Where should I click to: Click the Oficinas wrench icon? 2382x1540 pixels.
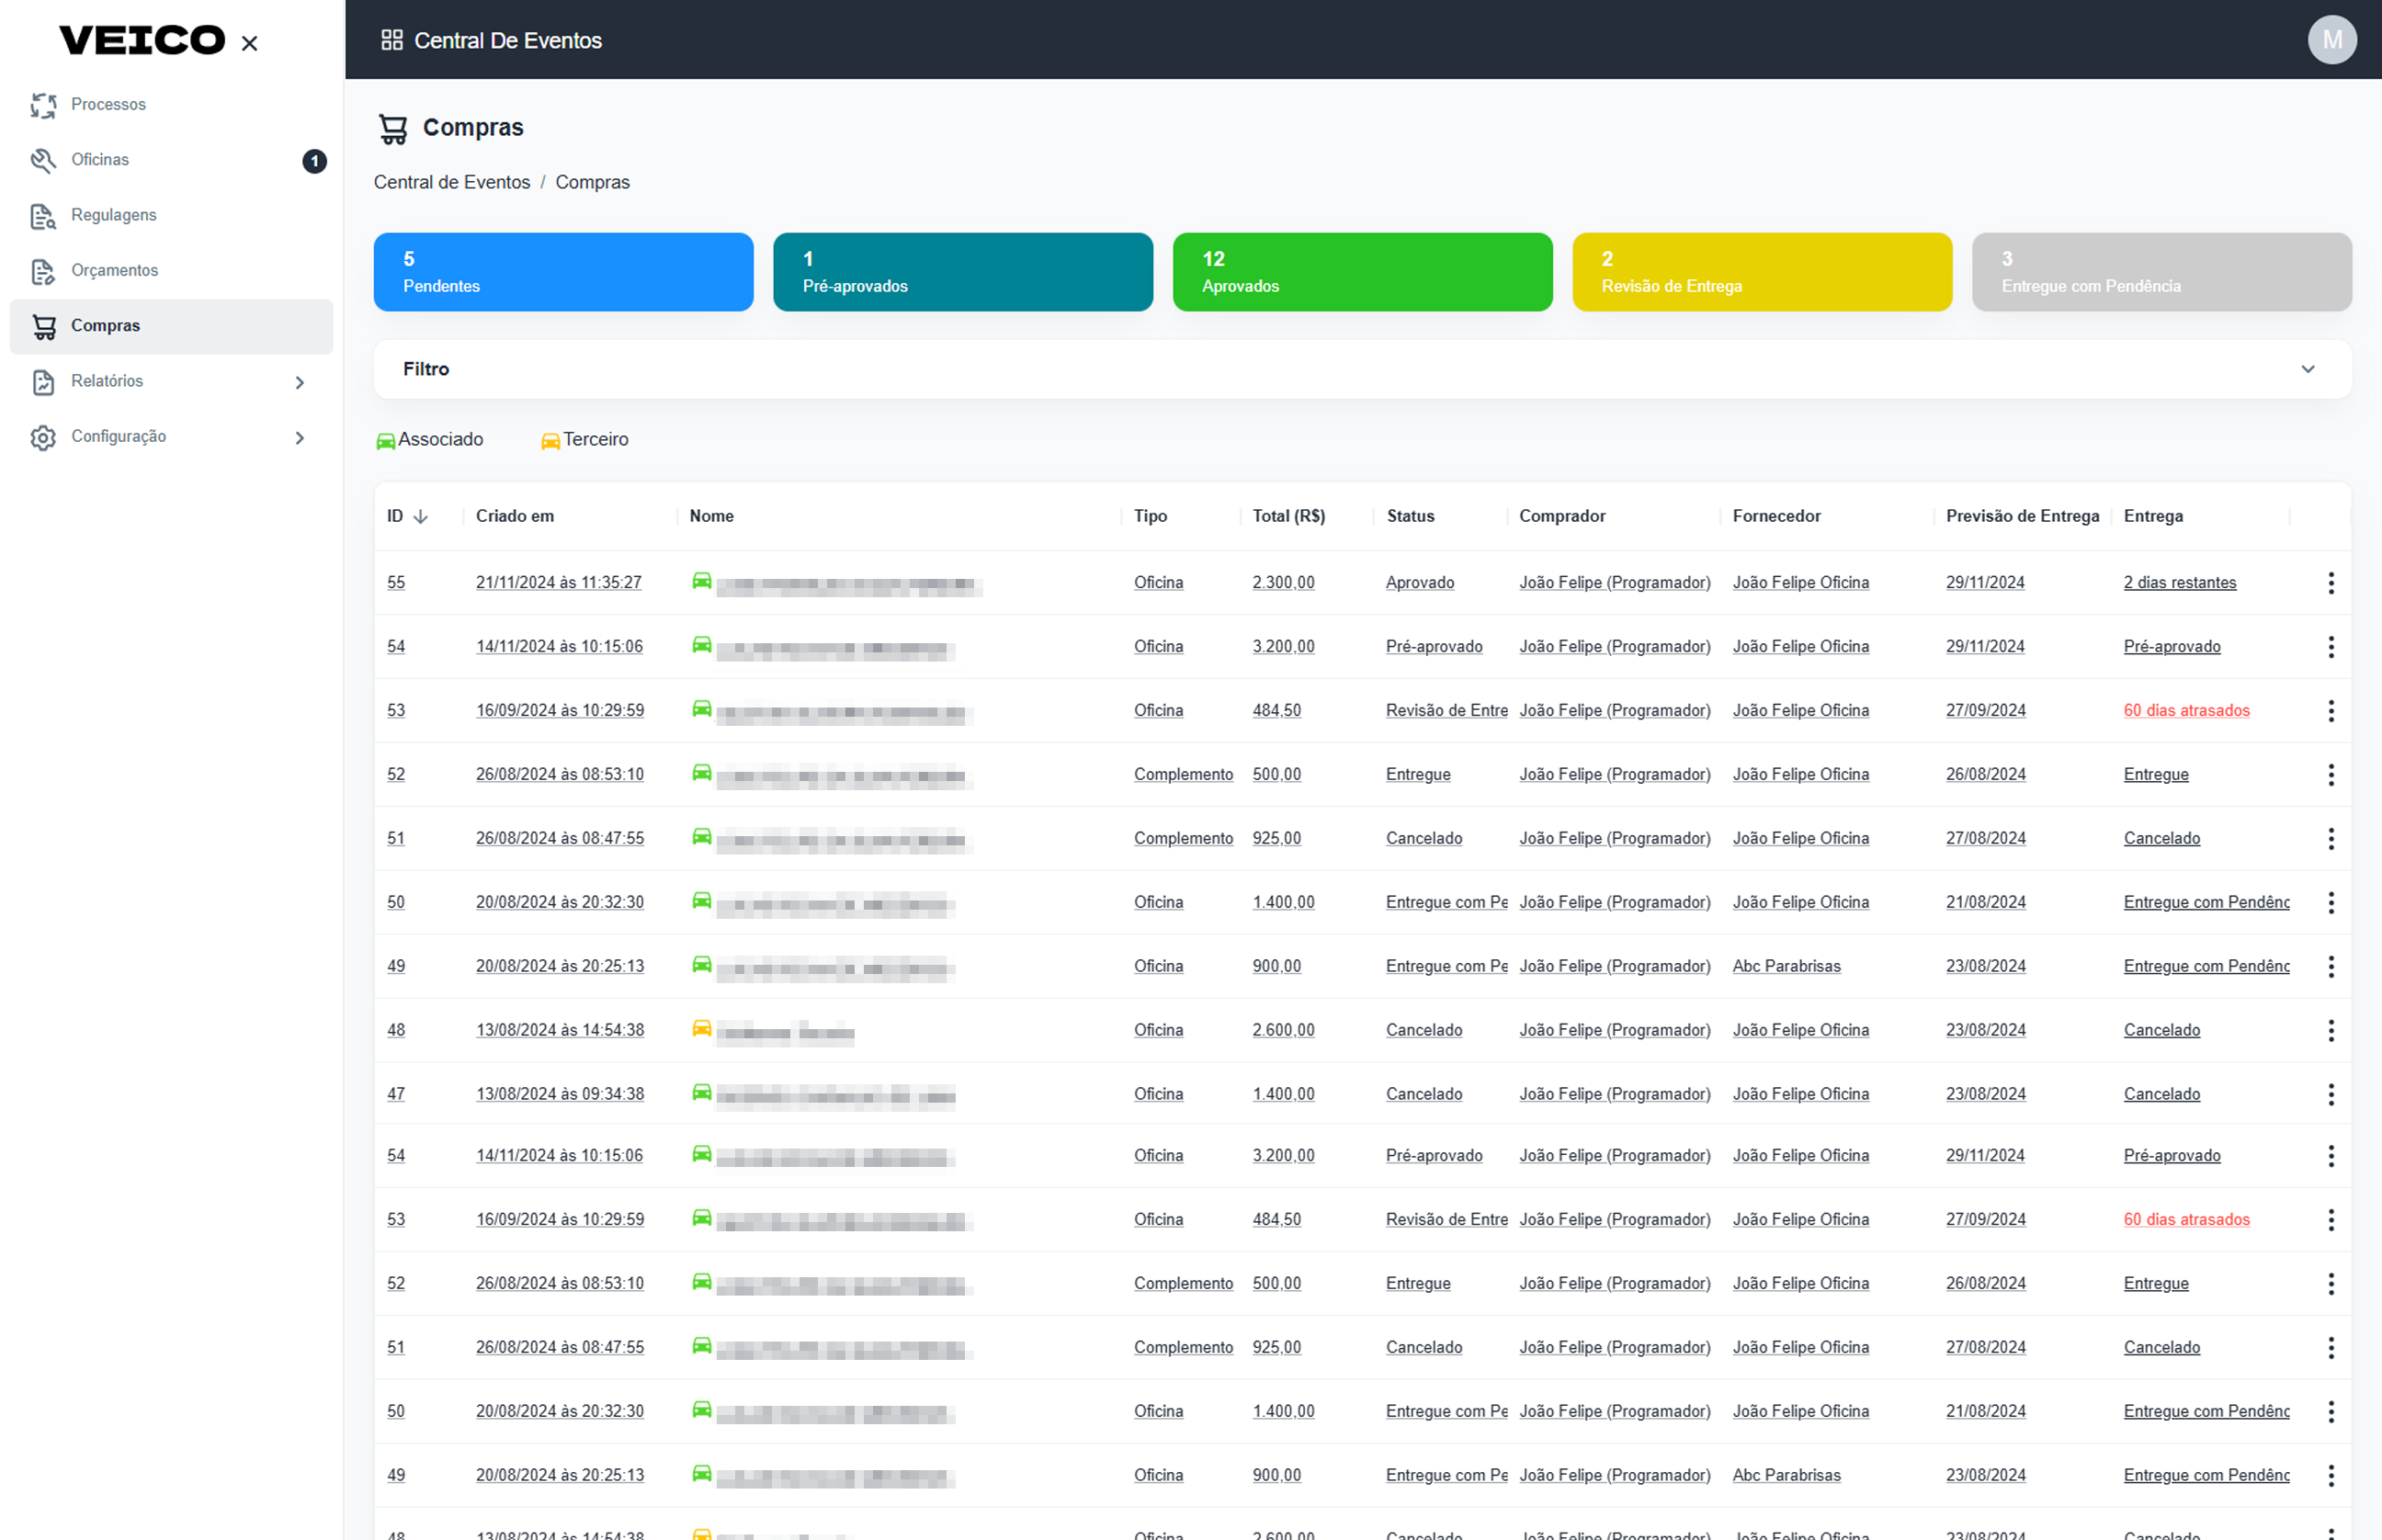coord(43,160)
